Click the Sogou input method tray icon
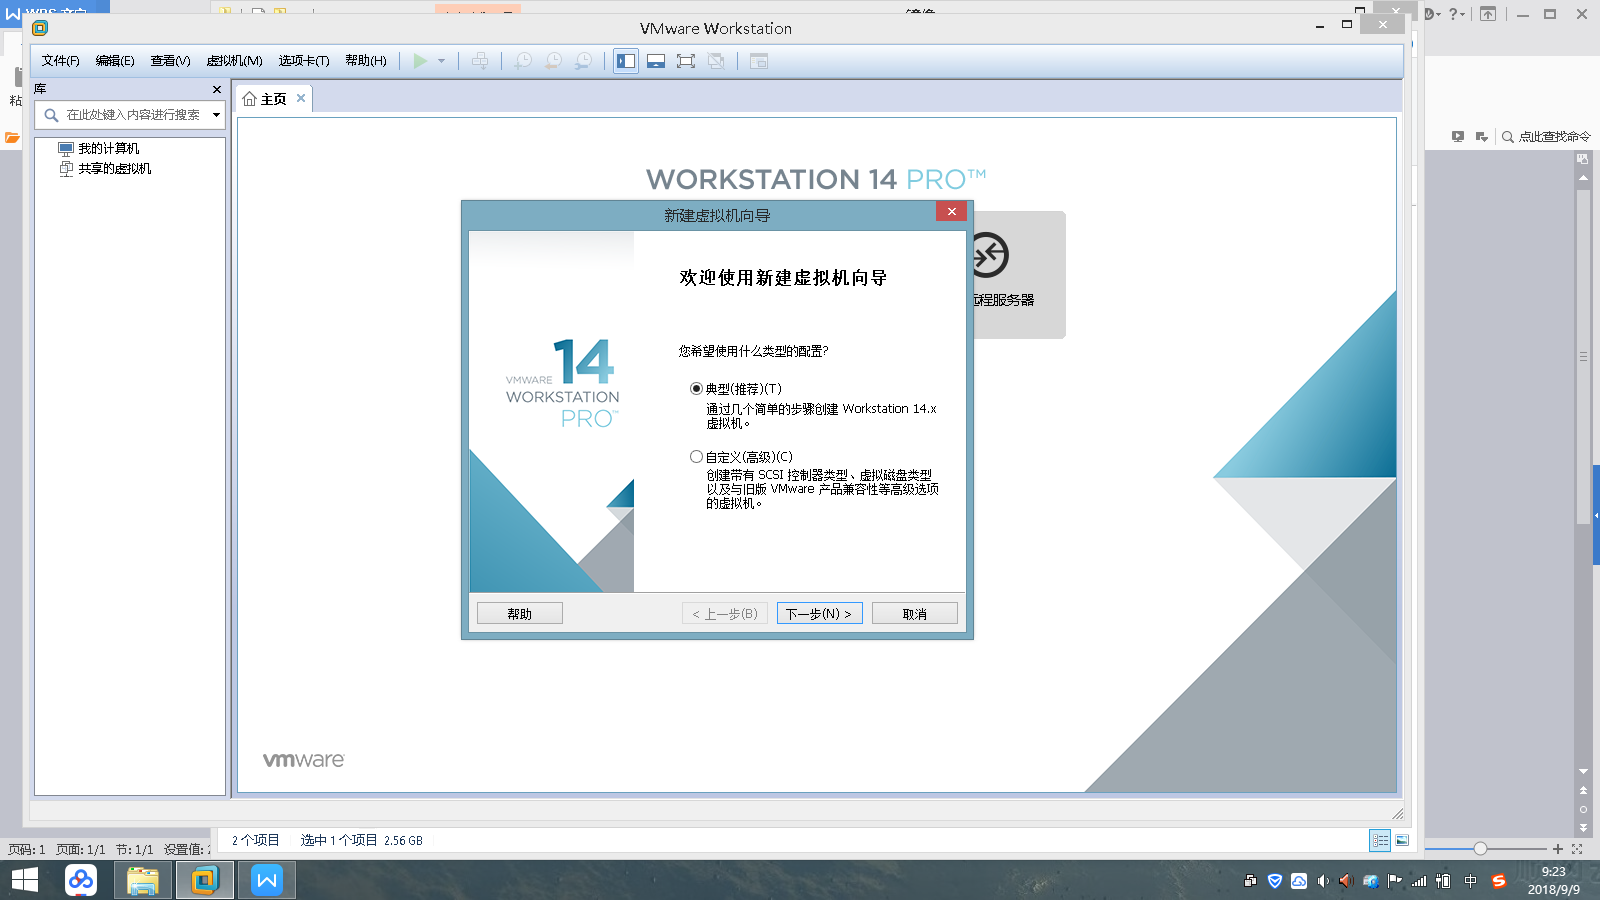 [1498, 881]
